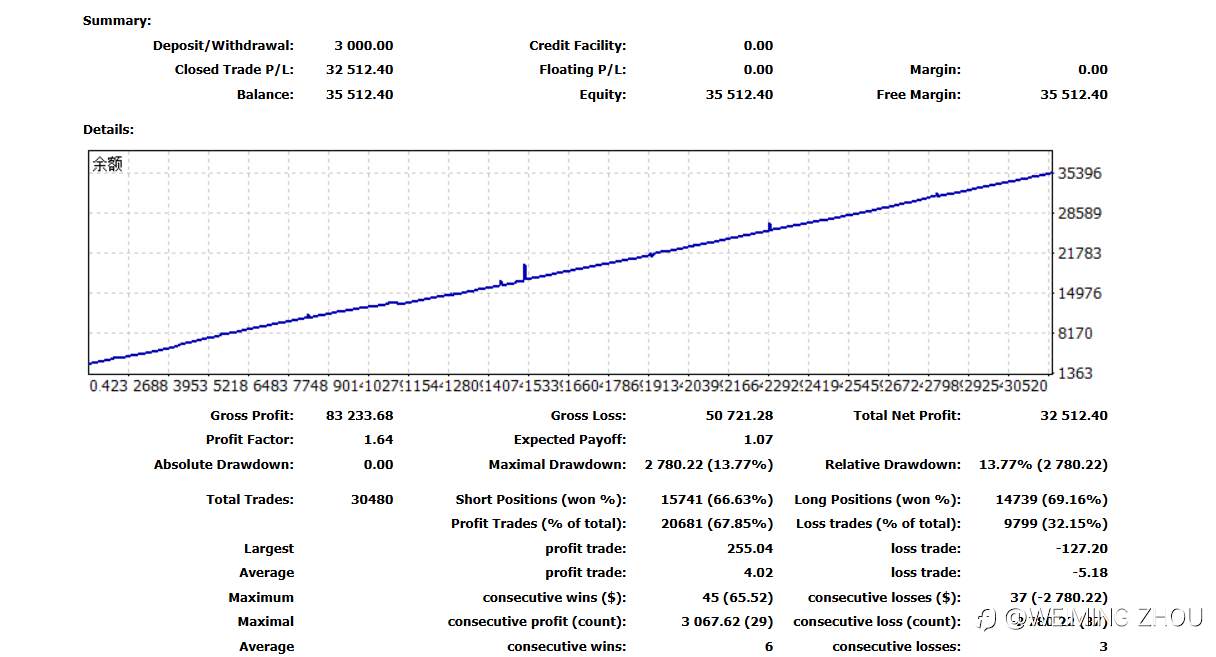This screenshot has height=657, width=1216.
Task: Click the 7748 x-axis trade label
Action: 312,385
